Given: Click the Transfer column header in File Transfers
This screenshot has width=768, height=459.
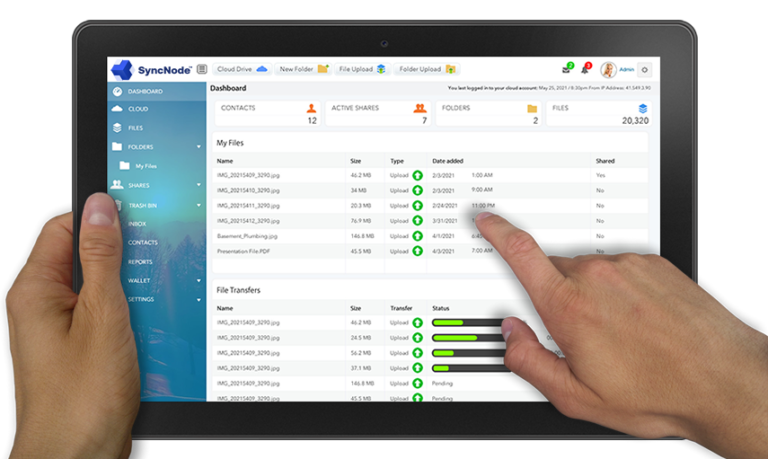Looking at the screenshot, I should point(401,308).
